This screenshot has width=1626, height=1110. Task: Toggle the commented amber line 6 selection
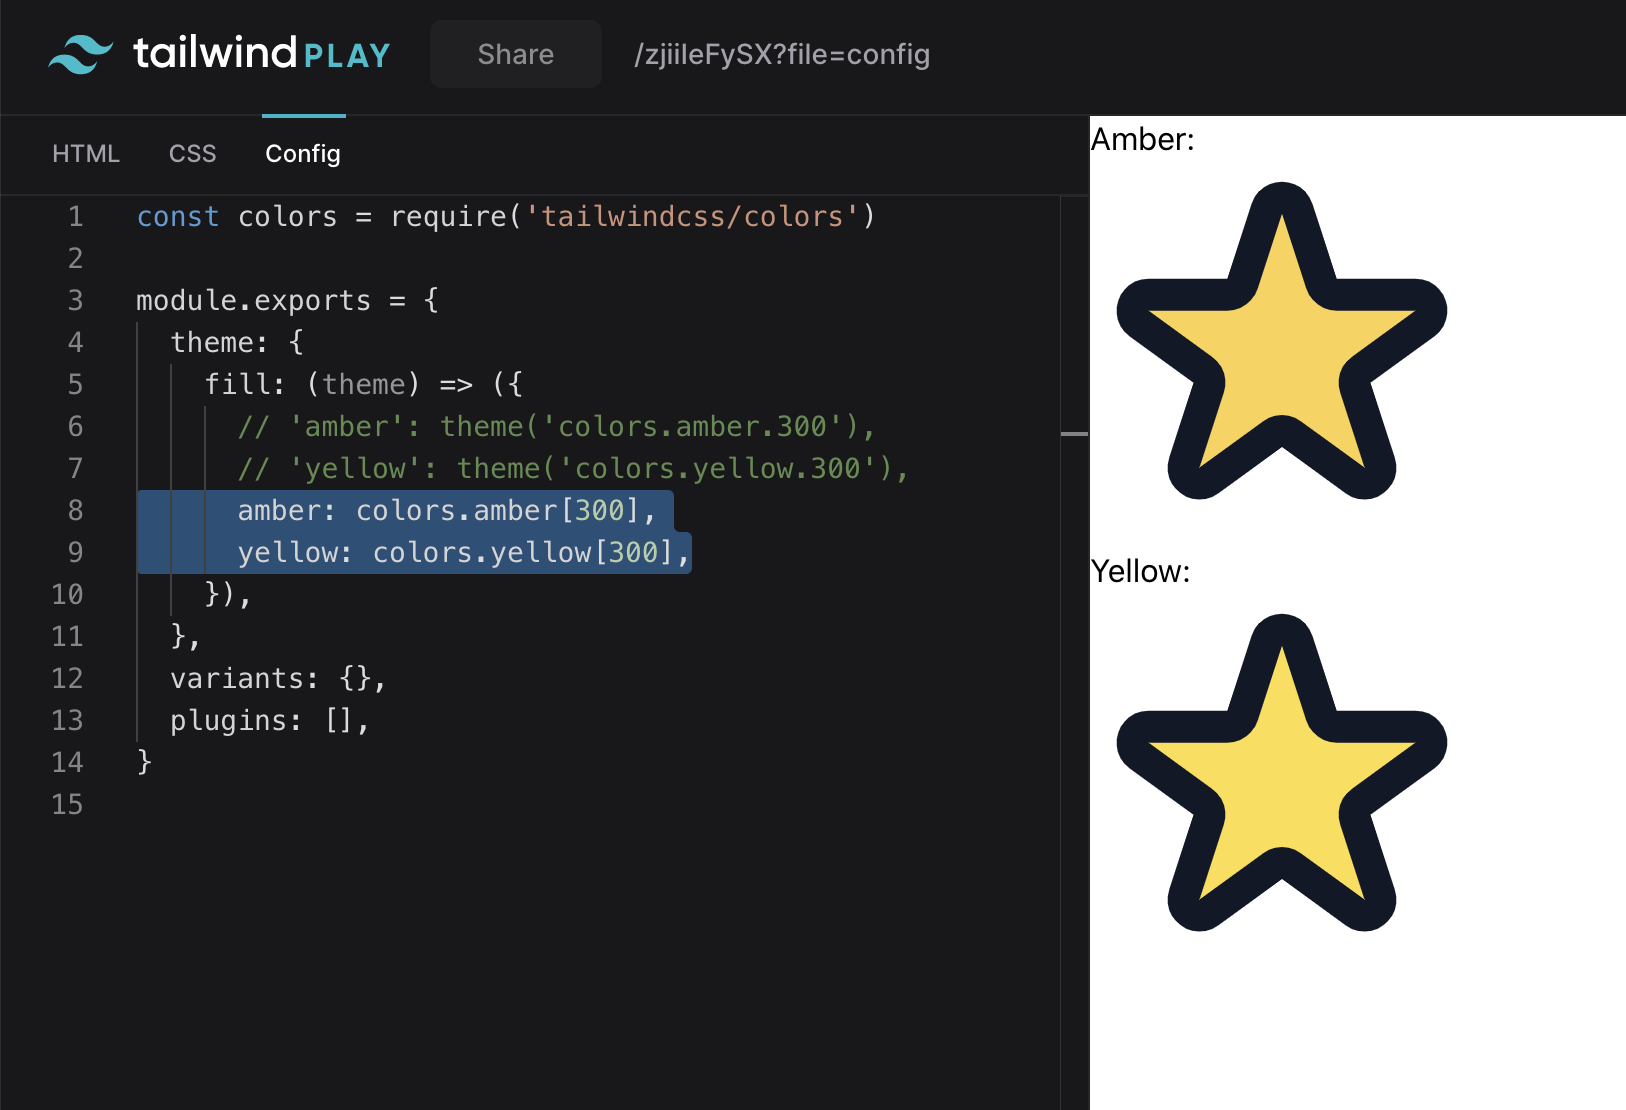(x=555, y=426)
